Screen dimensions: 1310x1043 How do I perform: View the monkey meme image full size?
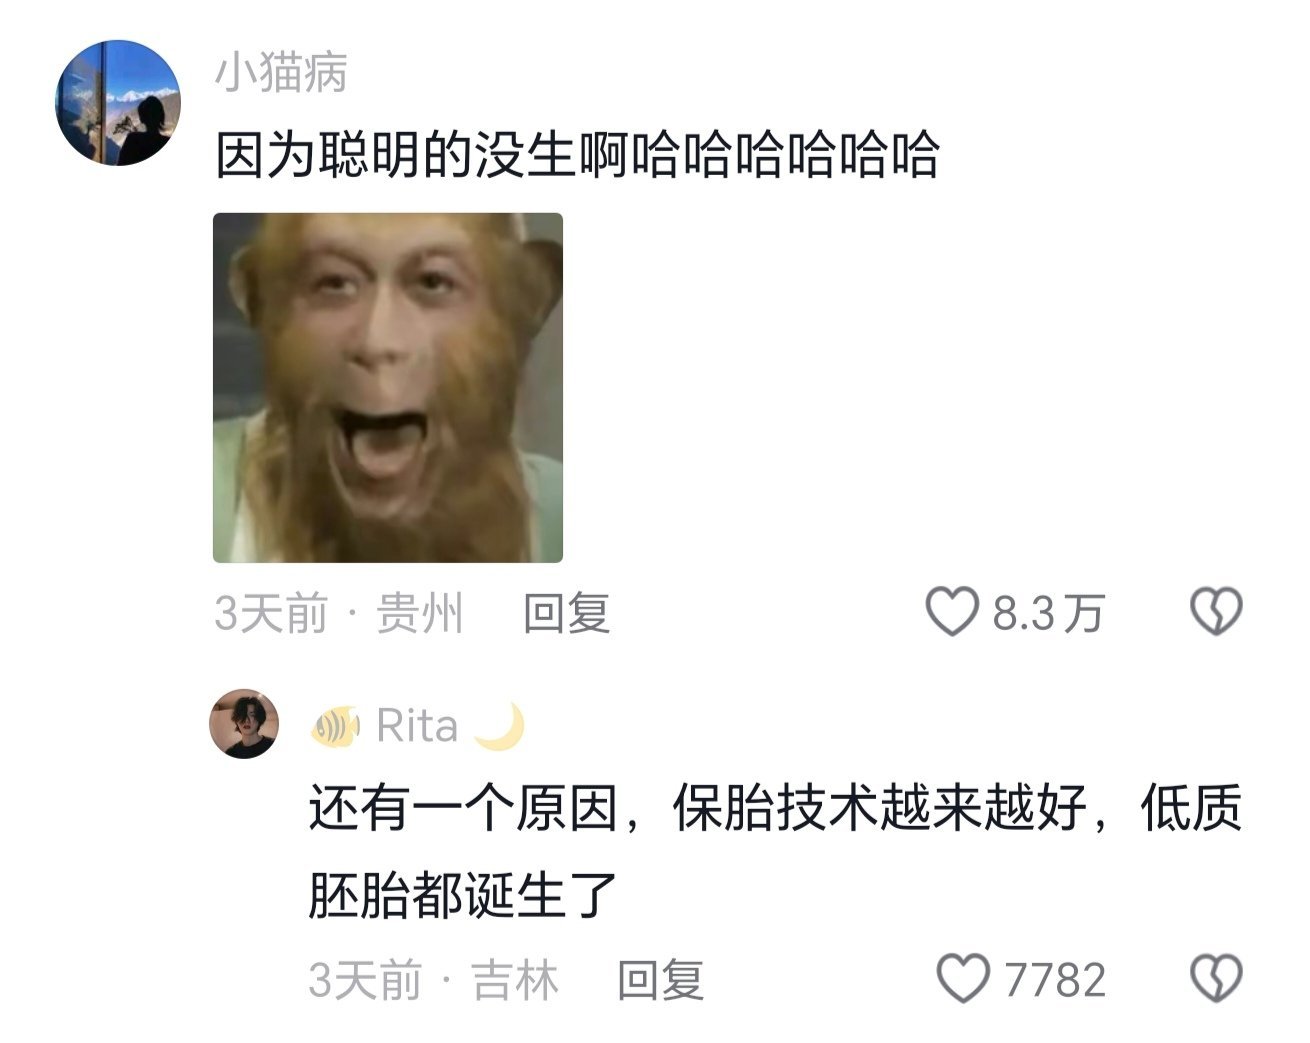pyautogui.click(x=388, y=388)
